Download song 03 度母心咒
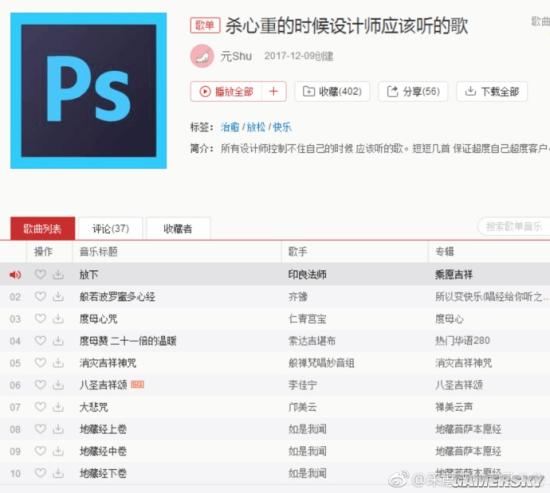Screen dimensions: 550x493 pyautogui.click(x=58, y=319)
